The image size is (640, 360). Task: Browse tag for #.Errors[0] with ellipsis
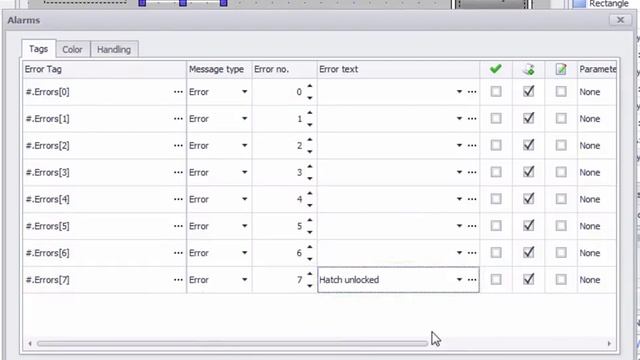click(178, 92)
